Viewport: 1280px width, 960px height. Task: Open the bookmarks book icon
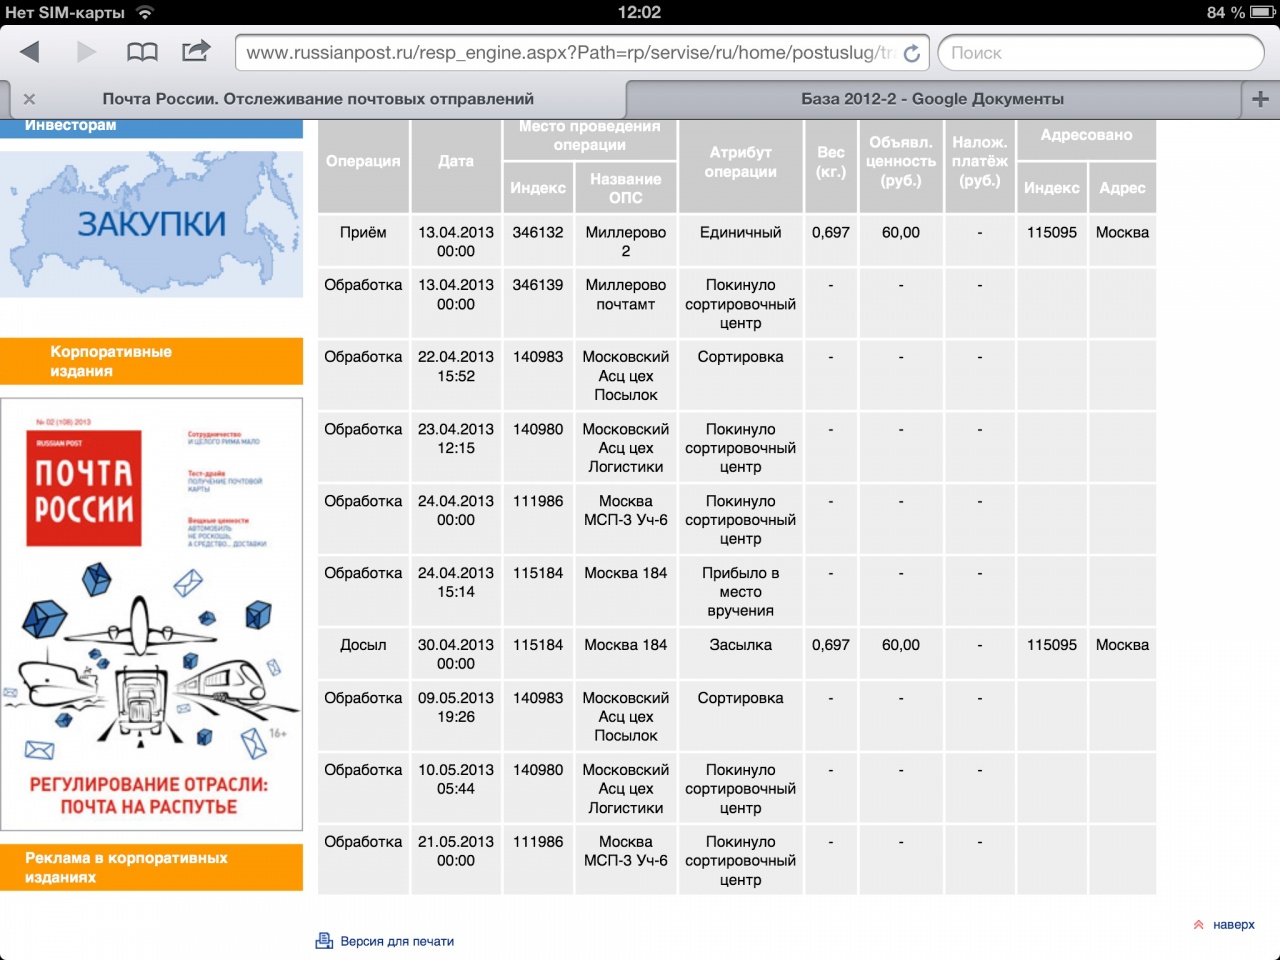coord(142,52)
